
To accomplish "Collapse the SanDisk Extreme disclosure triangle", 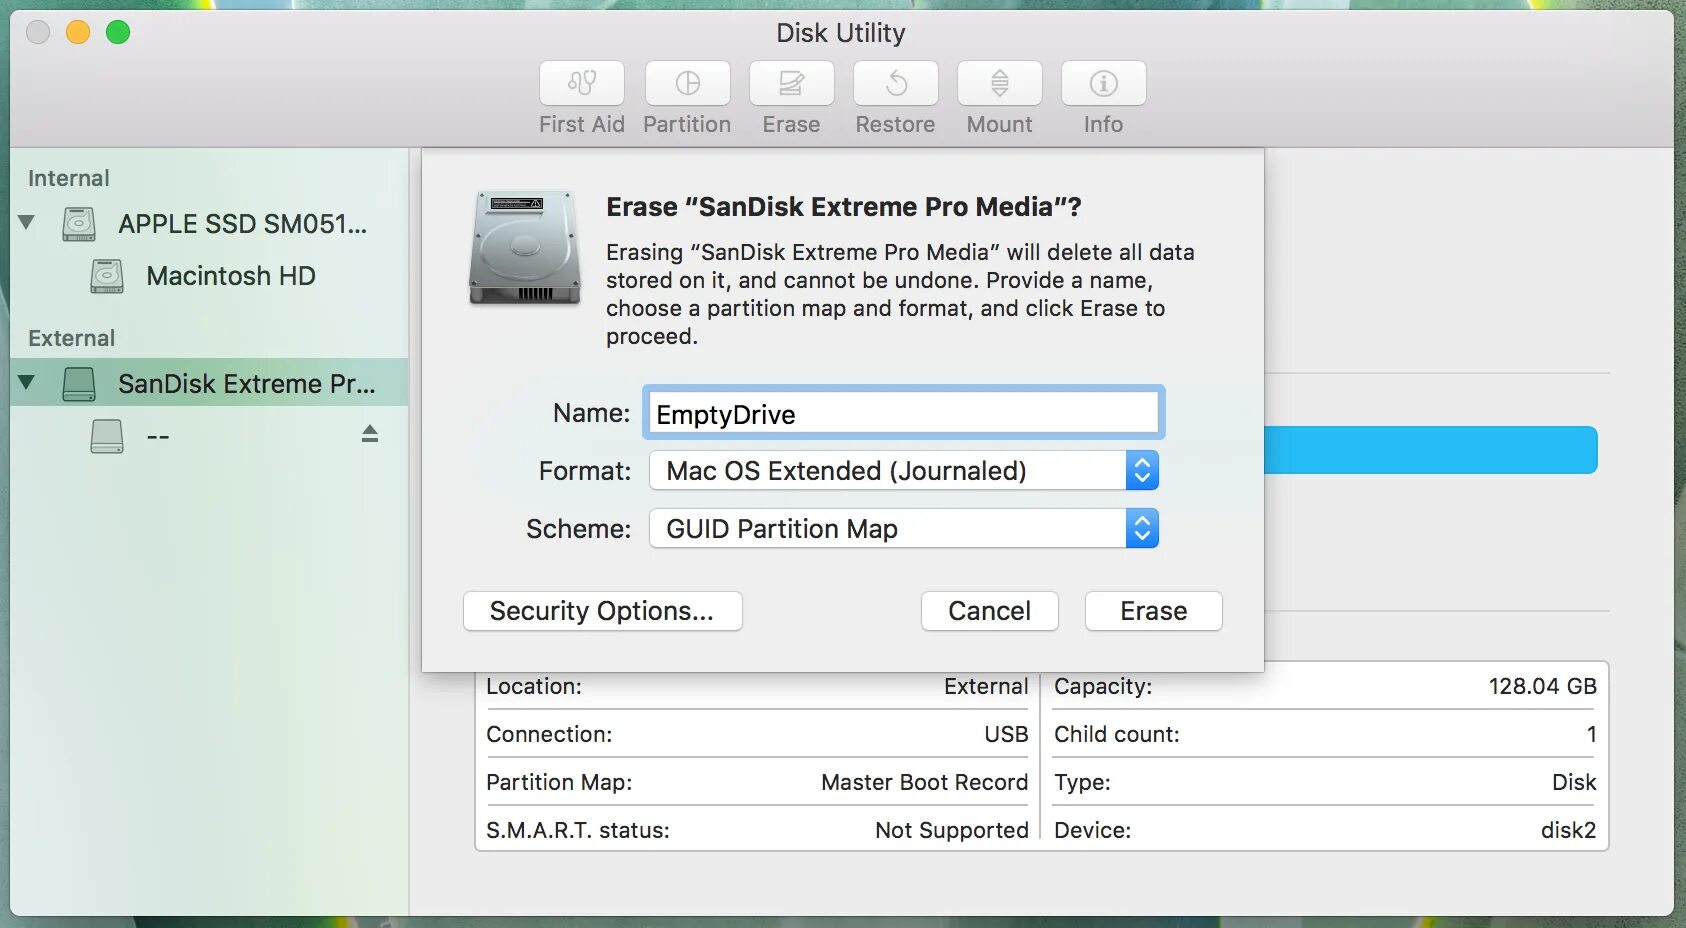I will [27, 382].
